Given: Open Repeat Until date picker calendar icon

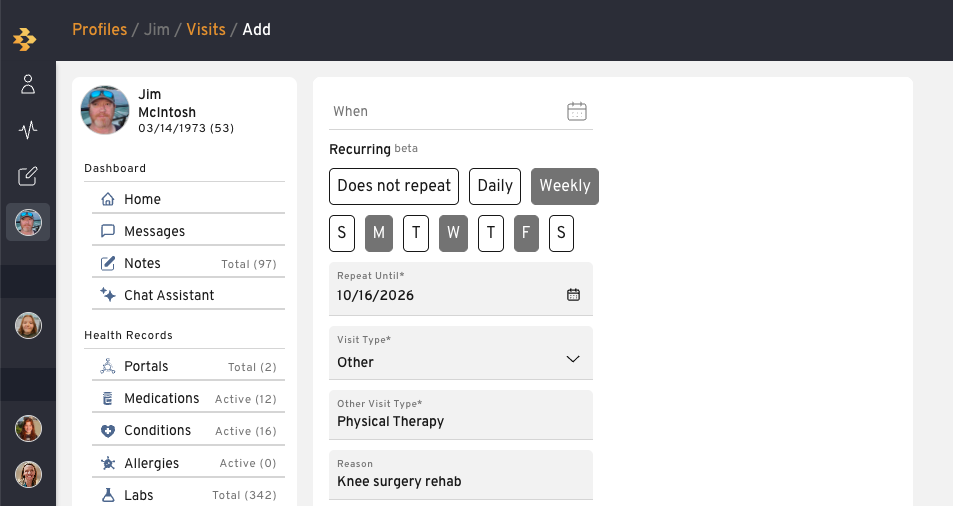Looking at the screenshot, I should tap(573, 295).
